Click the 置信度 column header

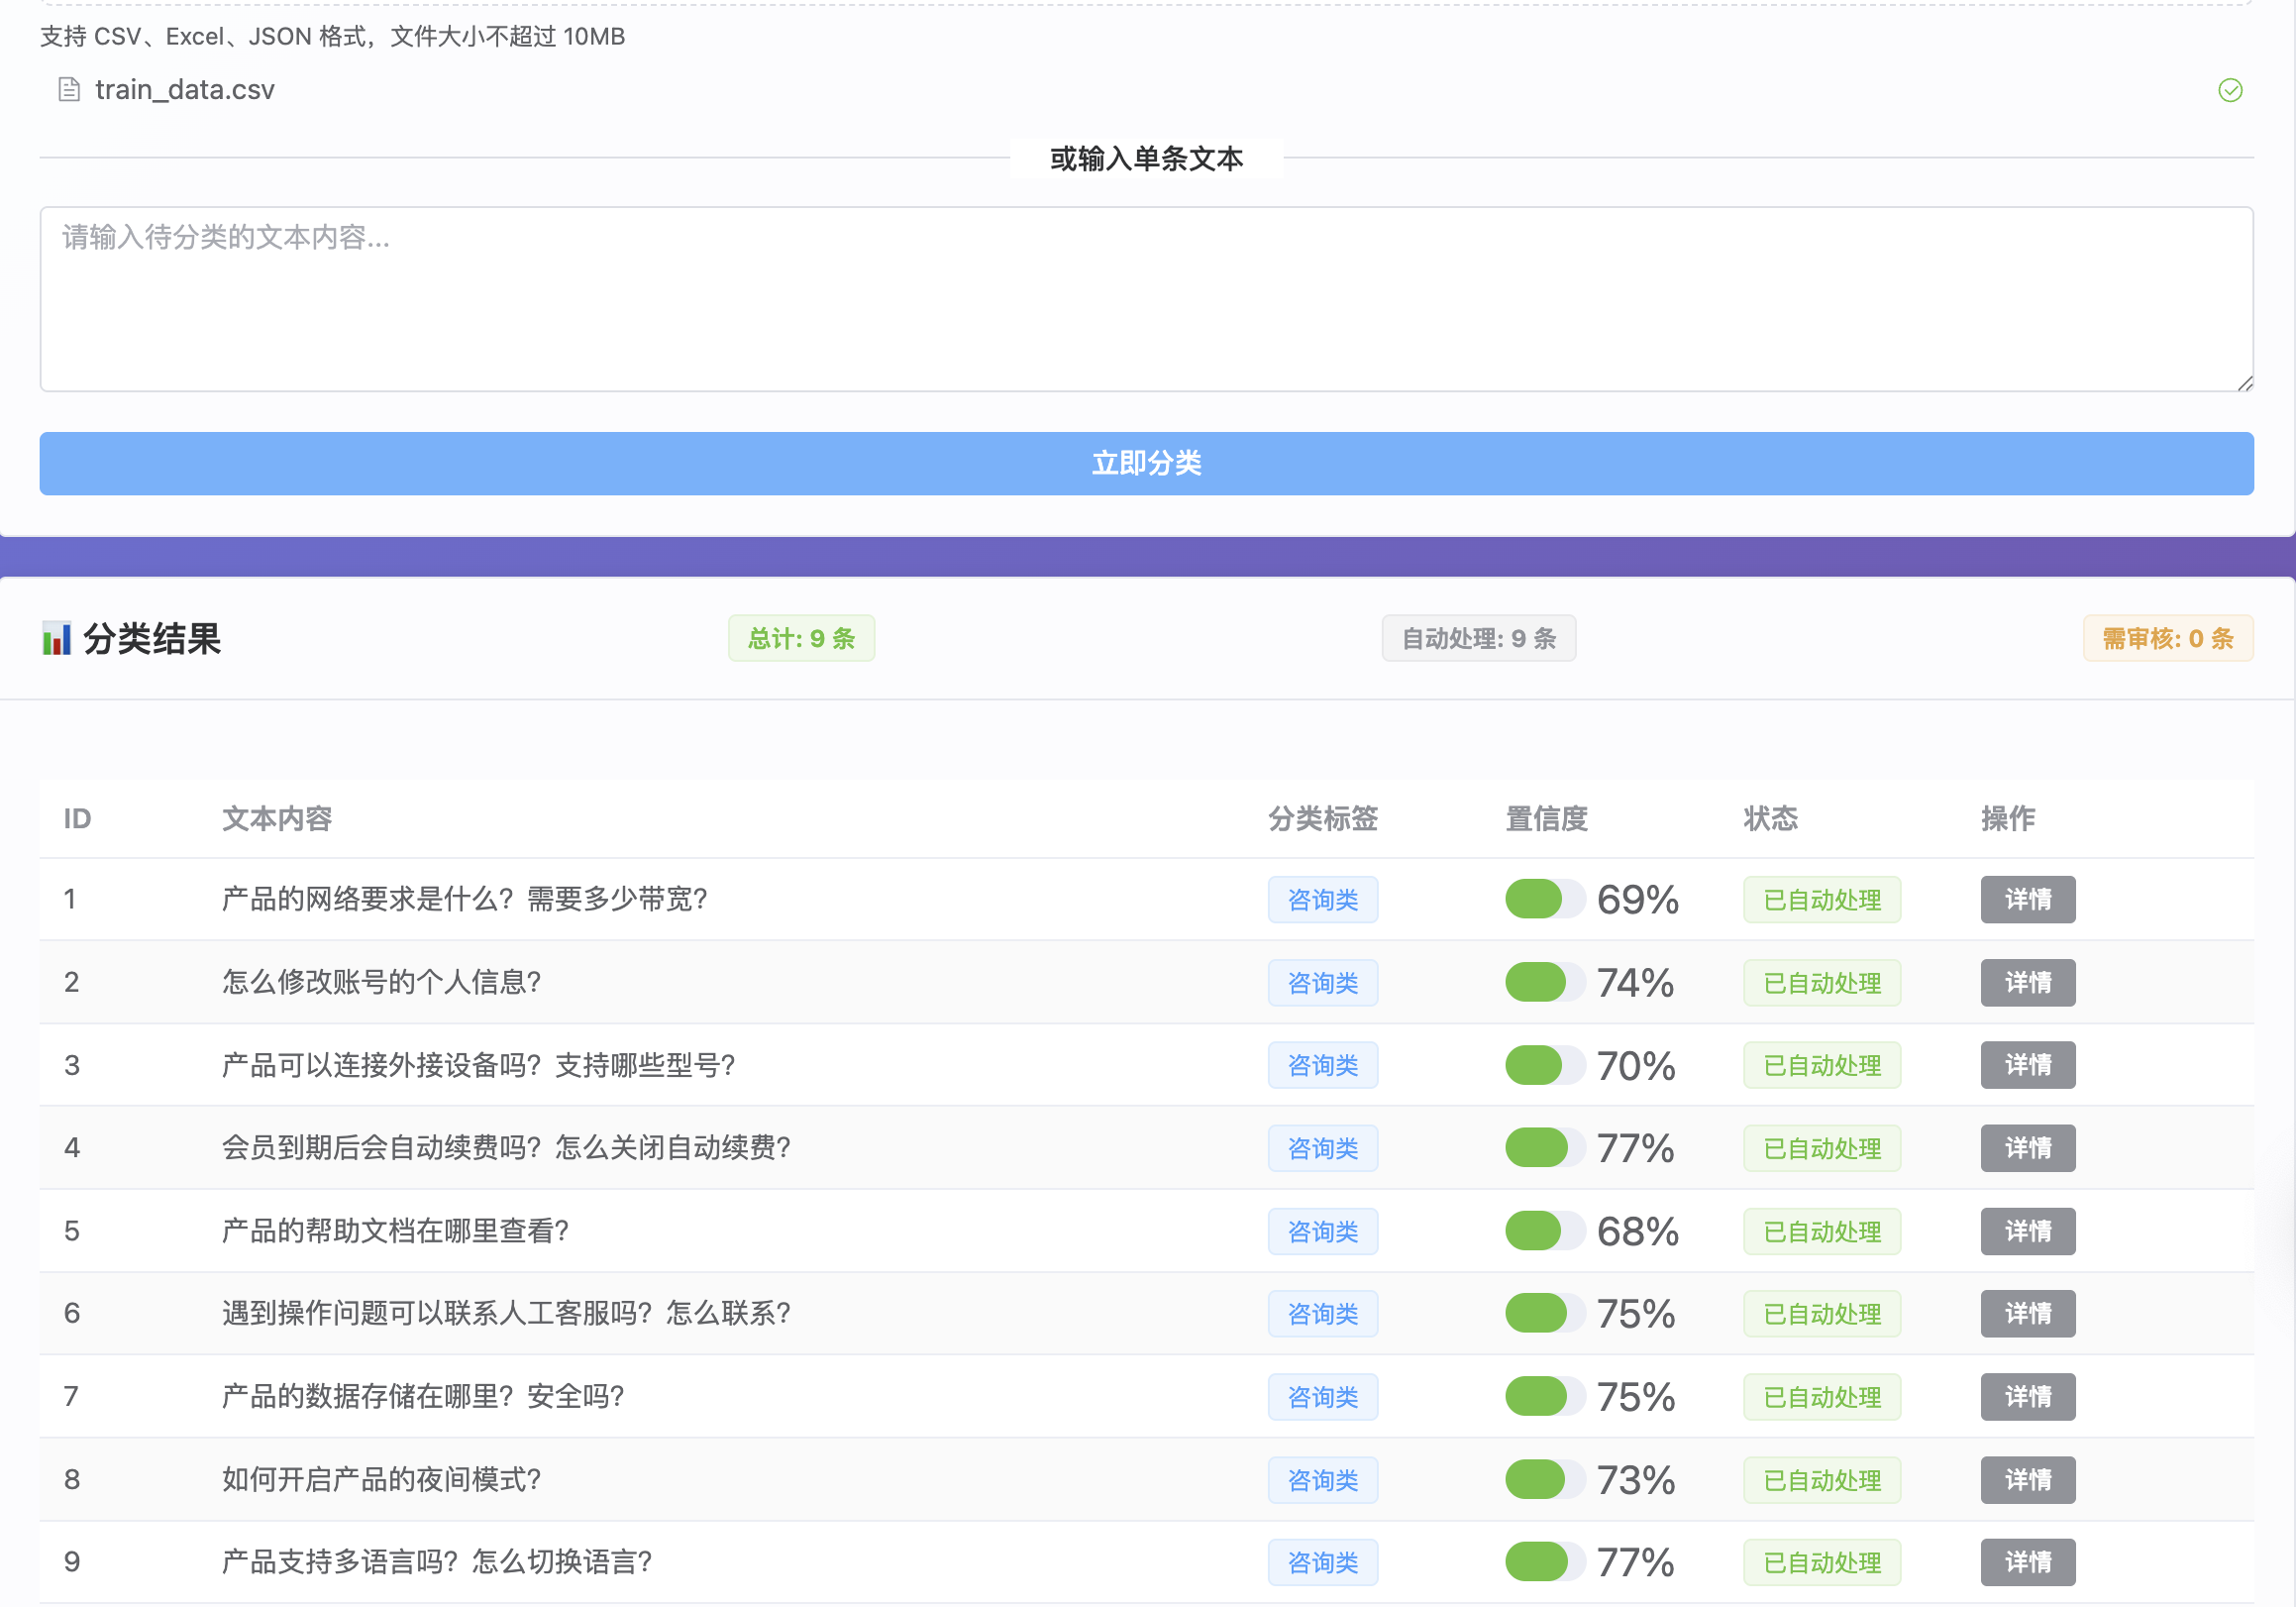point(1546,819)
